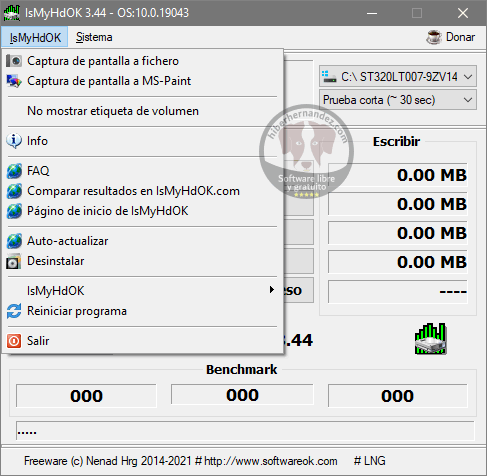This screenshot has width=487, height=476.
Task: Open the softwareok.com link in status bar
Action: coord(271,461)
